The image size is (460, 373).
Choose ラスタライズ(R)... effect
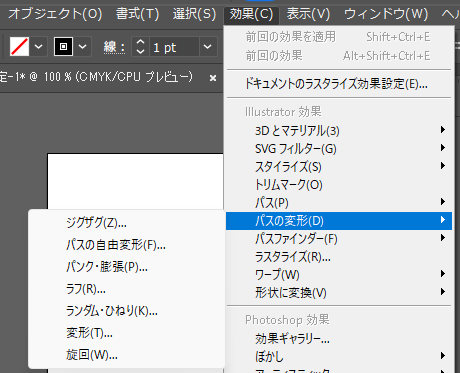tap(339, 257)
